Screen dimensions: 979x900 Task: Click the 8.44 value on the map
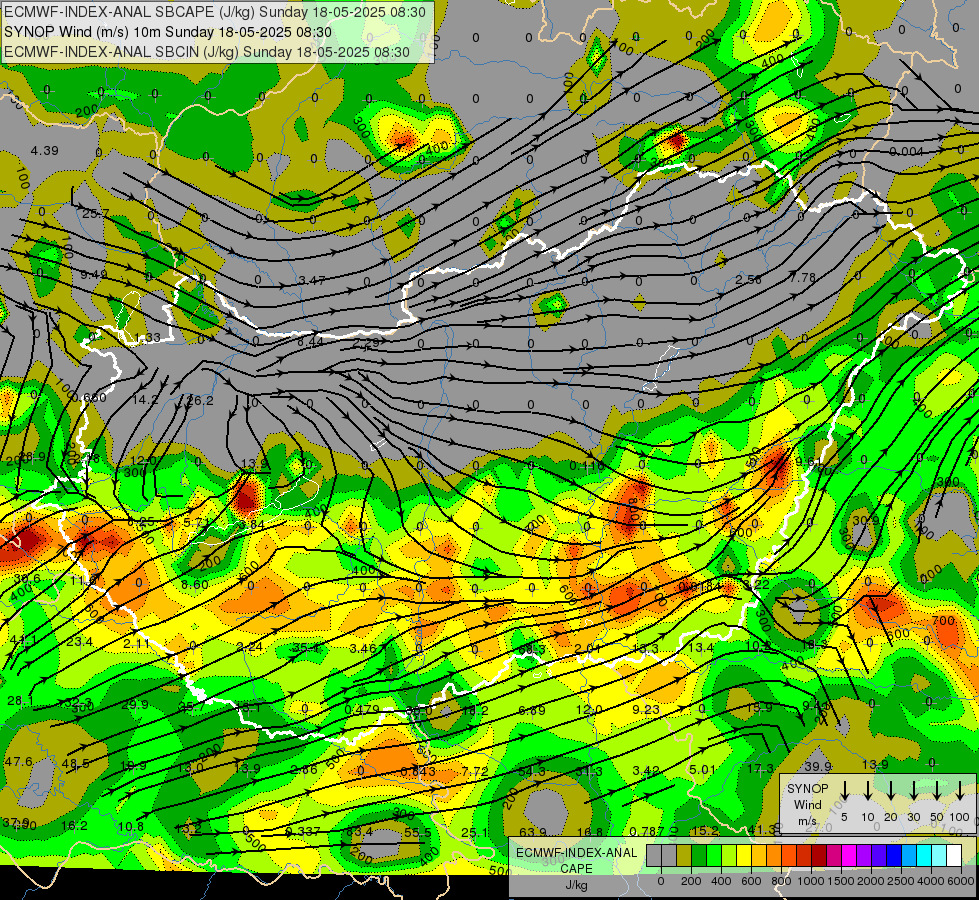click(310, 342)
